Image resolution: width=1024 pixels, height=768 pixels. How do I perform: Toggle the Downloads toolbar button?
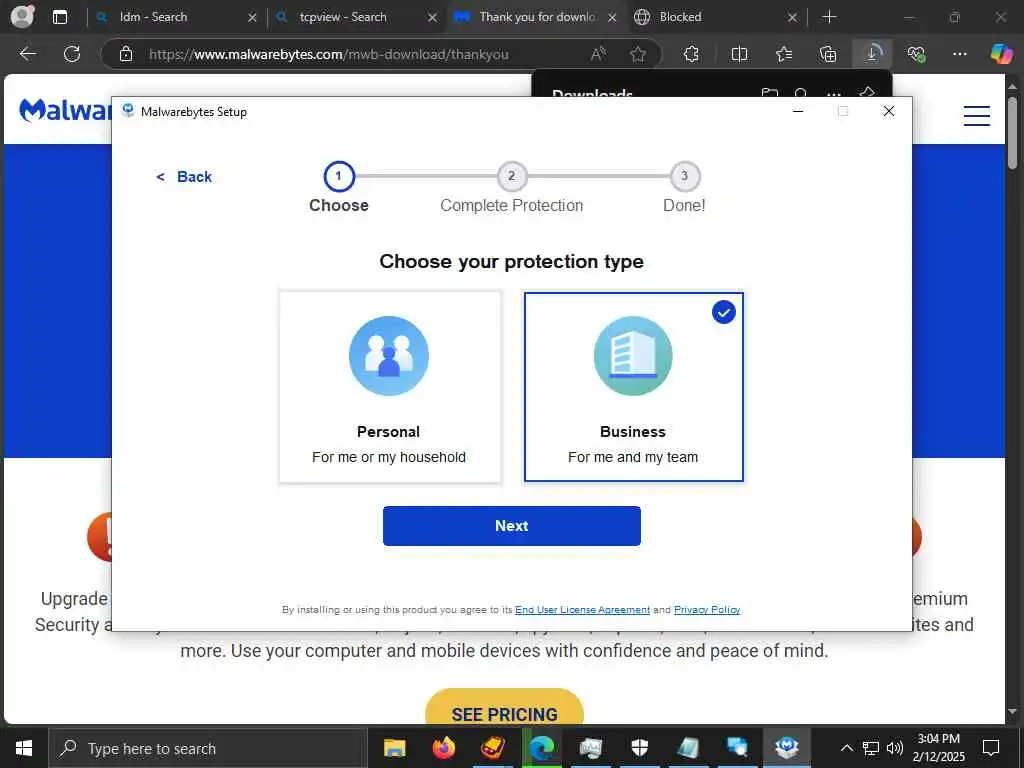872,54
